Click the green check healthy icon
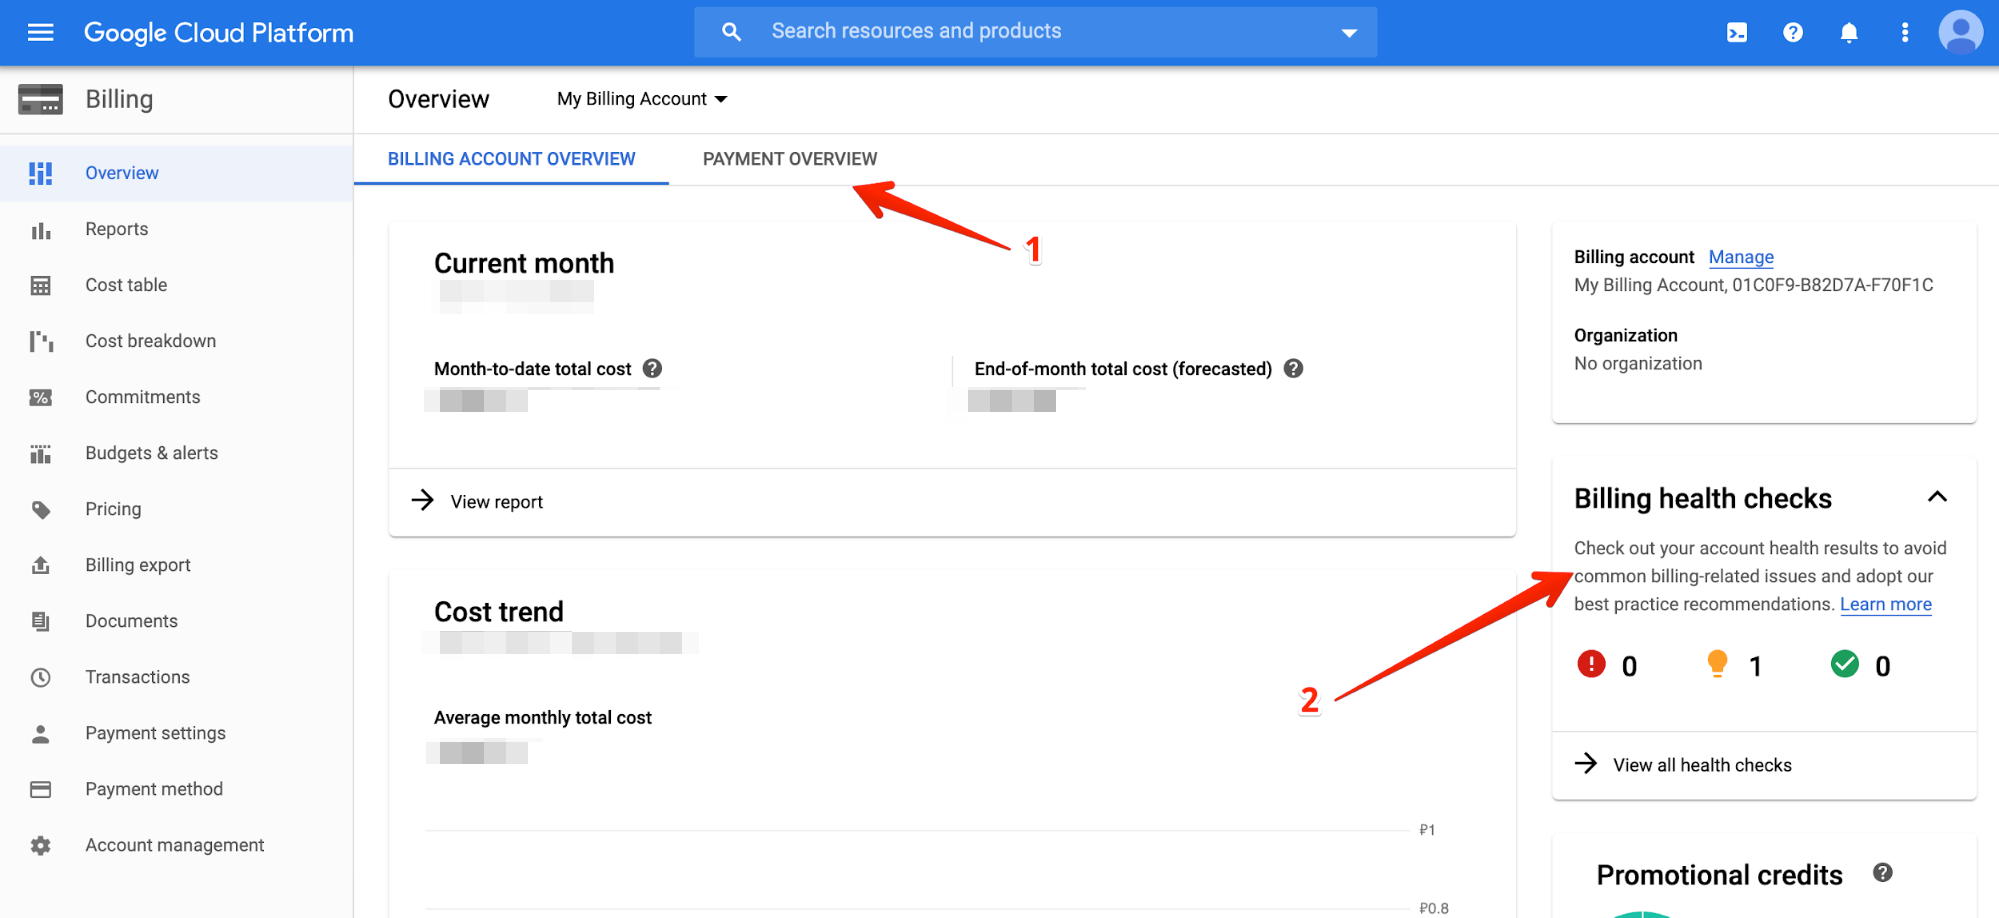The height and width of the screenshot is (918, 1999). (x=1845, y=664)
